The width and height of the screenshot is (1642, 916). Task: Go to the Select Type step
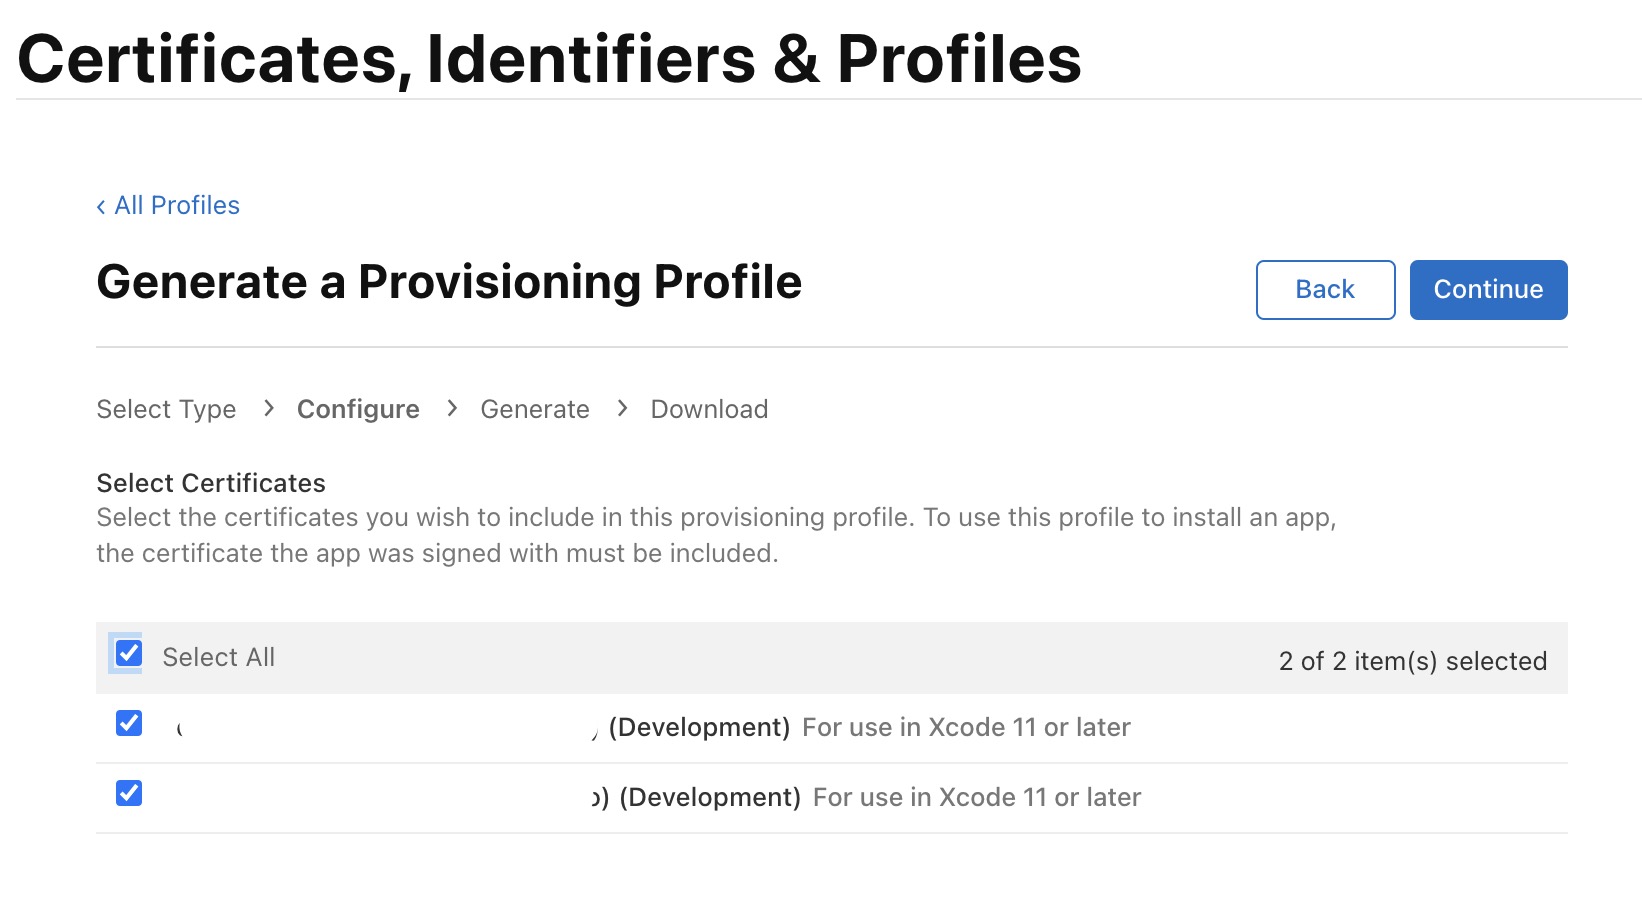click(x=166, y=409)
